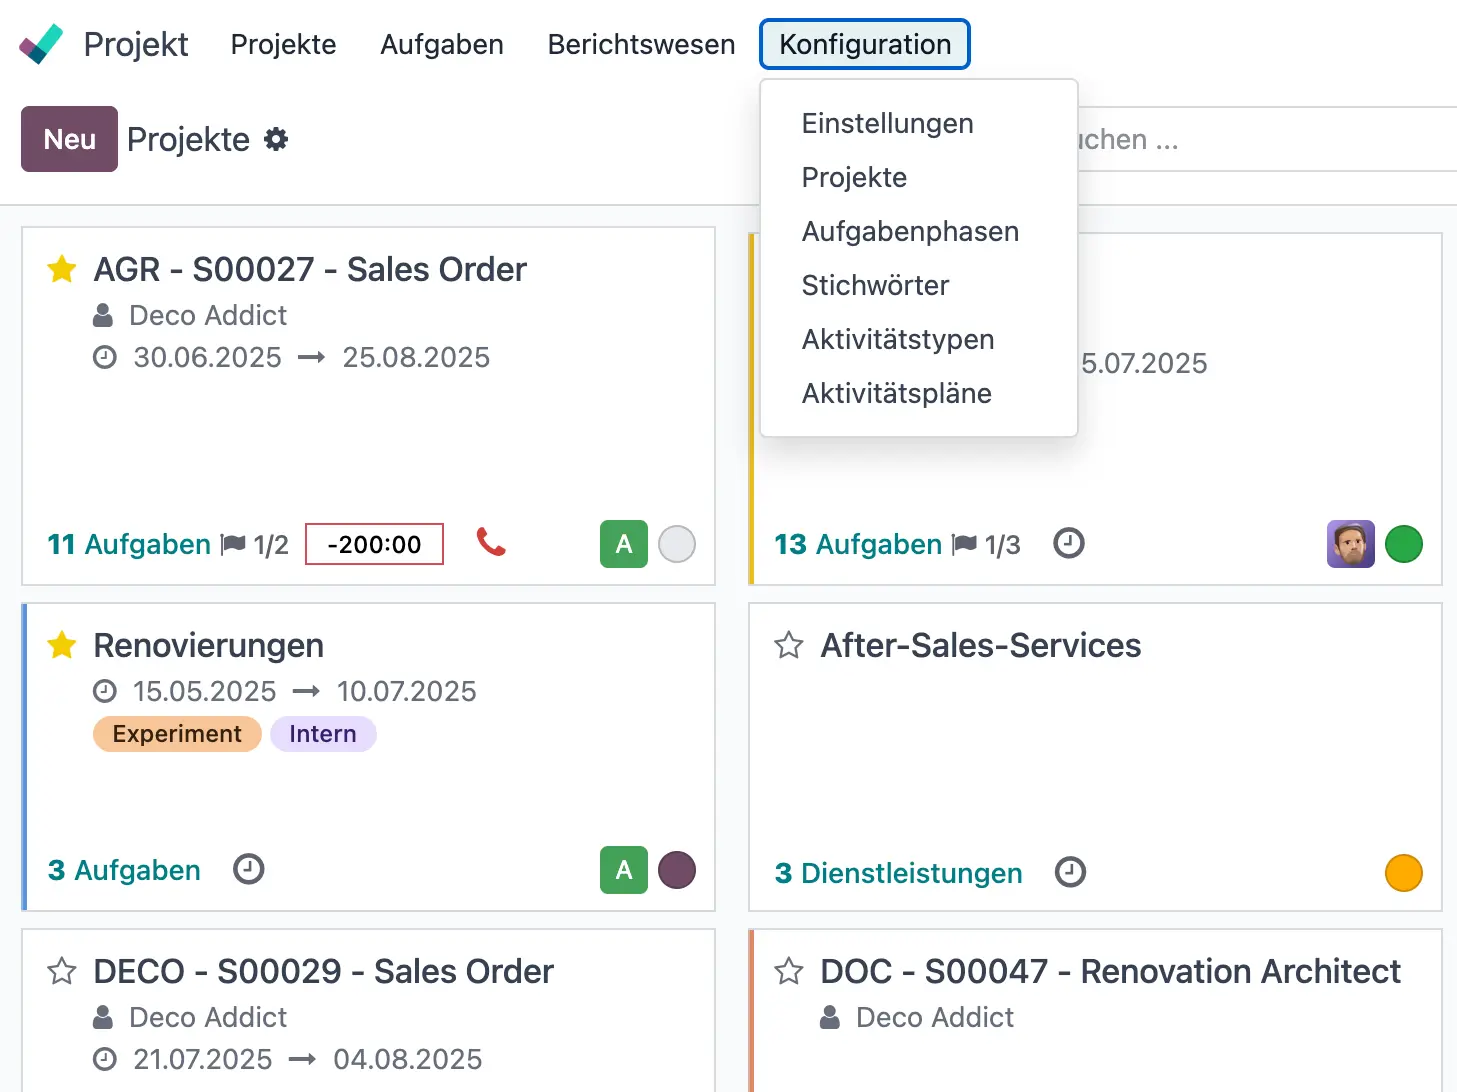Click the red phone activity icon on AGR card

point(491,544)
